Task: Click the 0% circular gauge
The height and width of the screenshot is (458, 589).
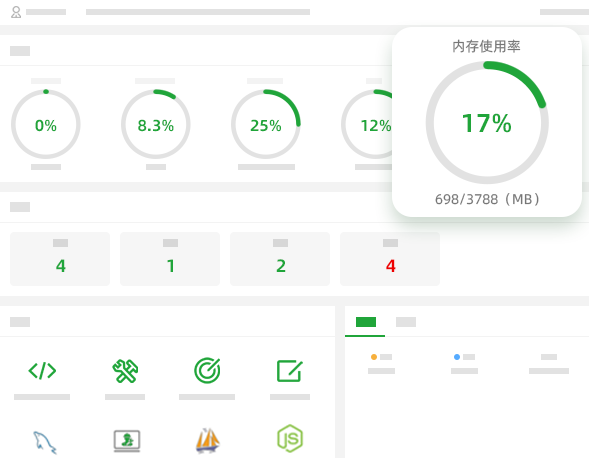Action: pos(46,124)
